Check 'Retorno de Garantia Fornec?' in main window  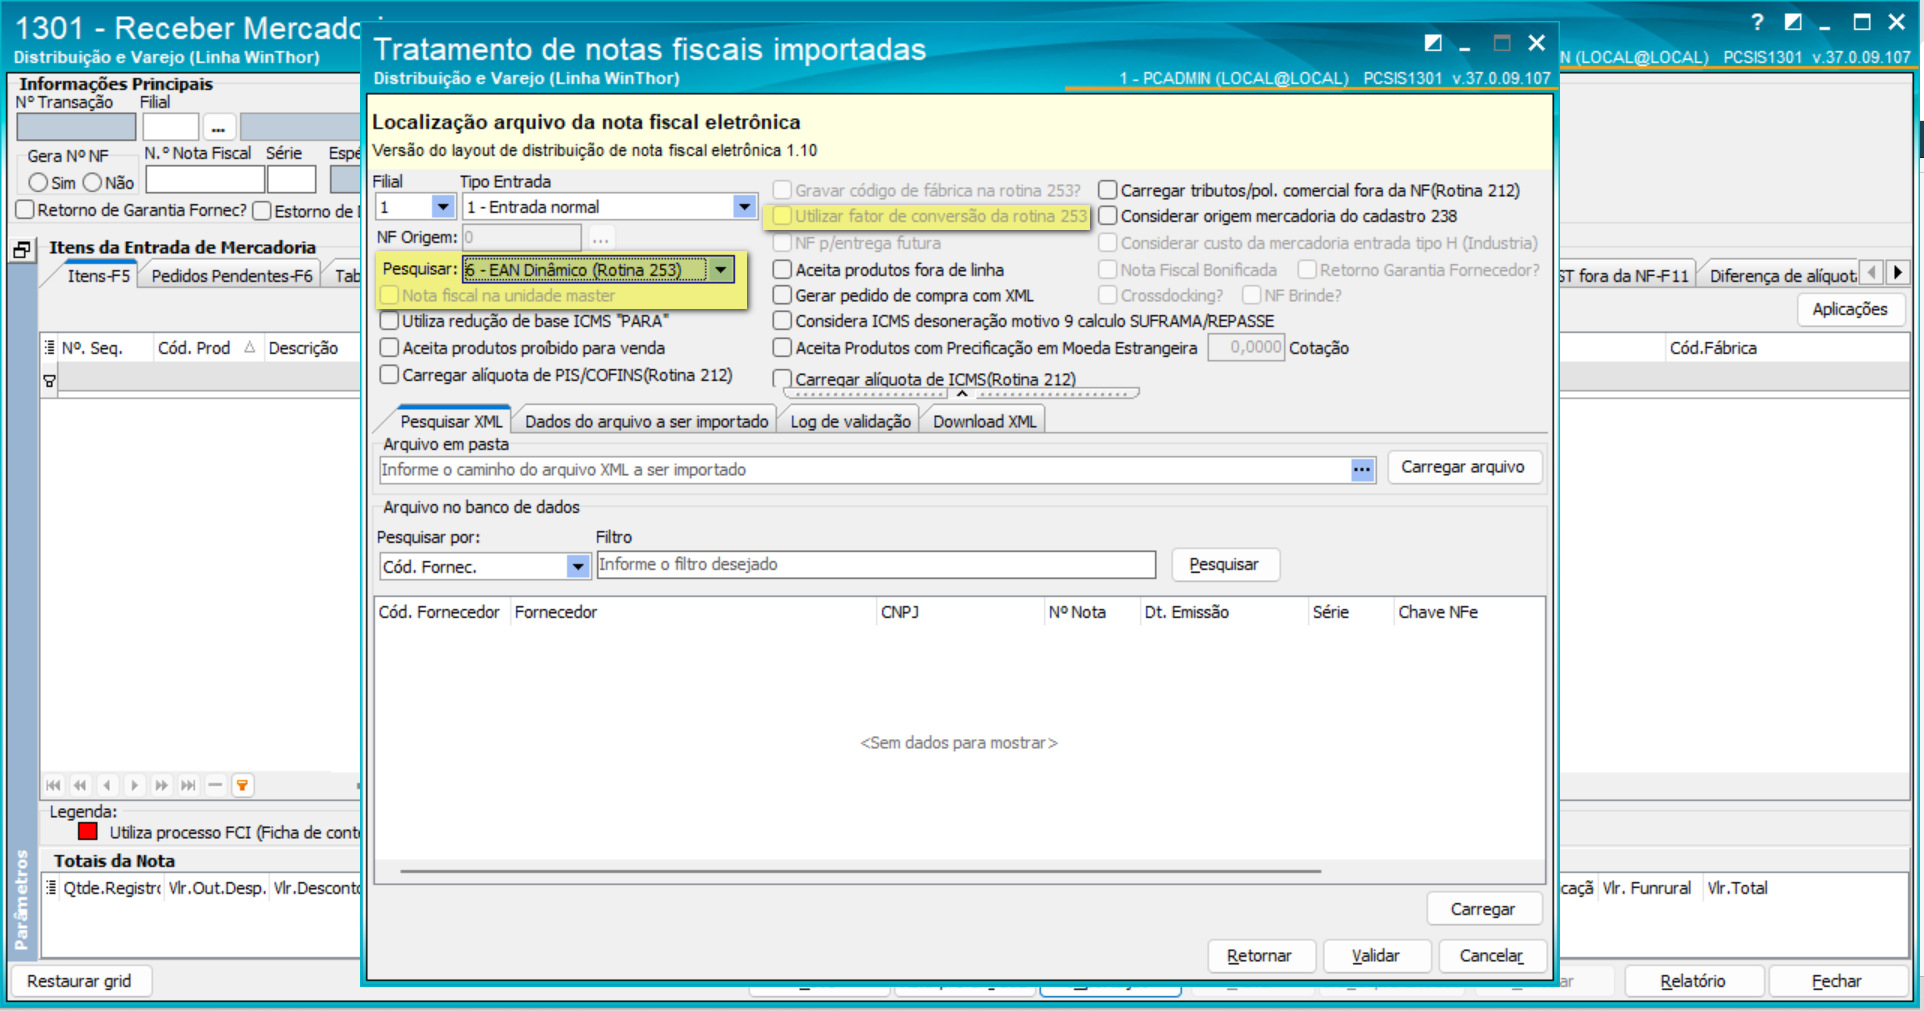click(26, 210)
